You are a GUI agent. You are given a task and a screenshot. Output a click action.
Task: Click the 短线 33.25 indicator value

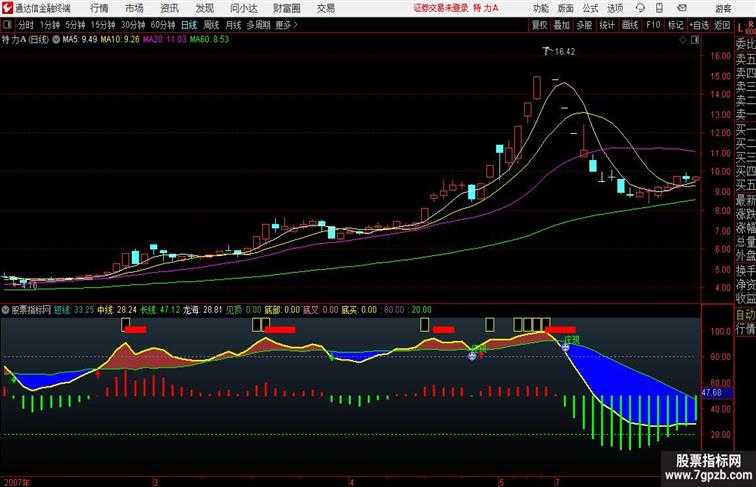pos(74,310)
